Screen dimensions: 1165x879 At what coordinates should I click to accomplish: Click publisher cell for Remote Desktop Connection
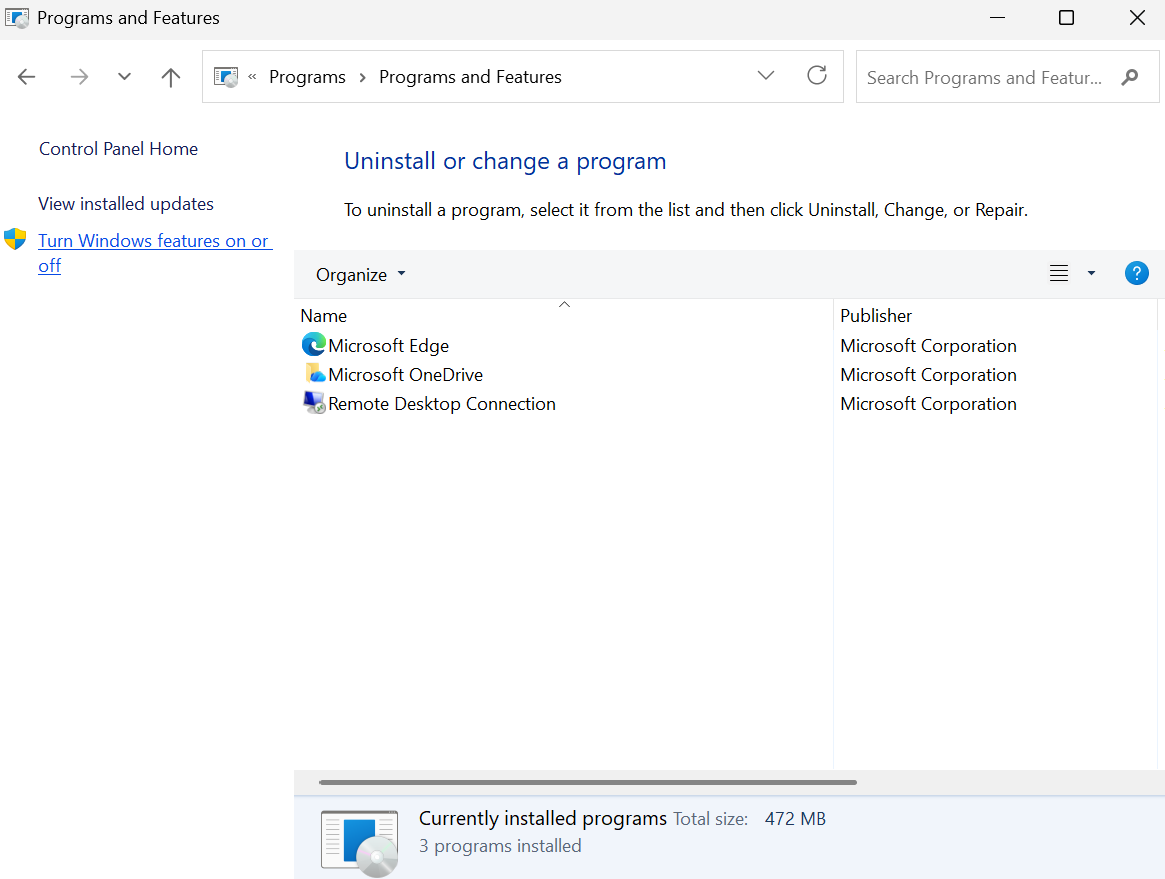click(x=928, y=403)
